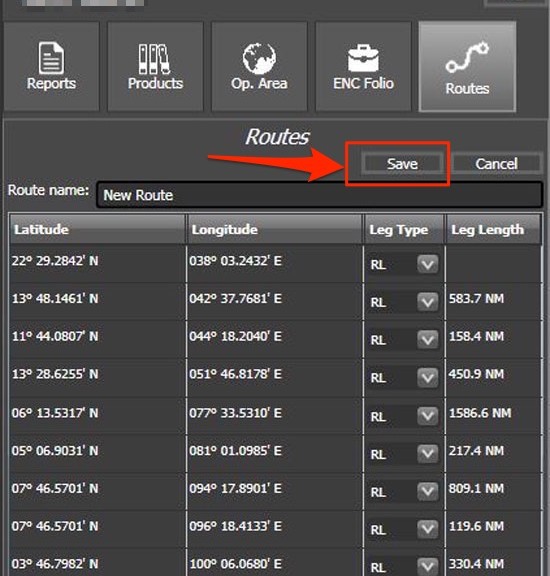Viewport: 550px width, 576px height.
Task: Select latitude cell 22° 29.2842' N
Action: click(x=55, y=261)
